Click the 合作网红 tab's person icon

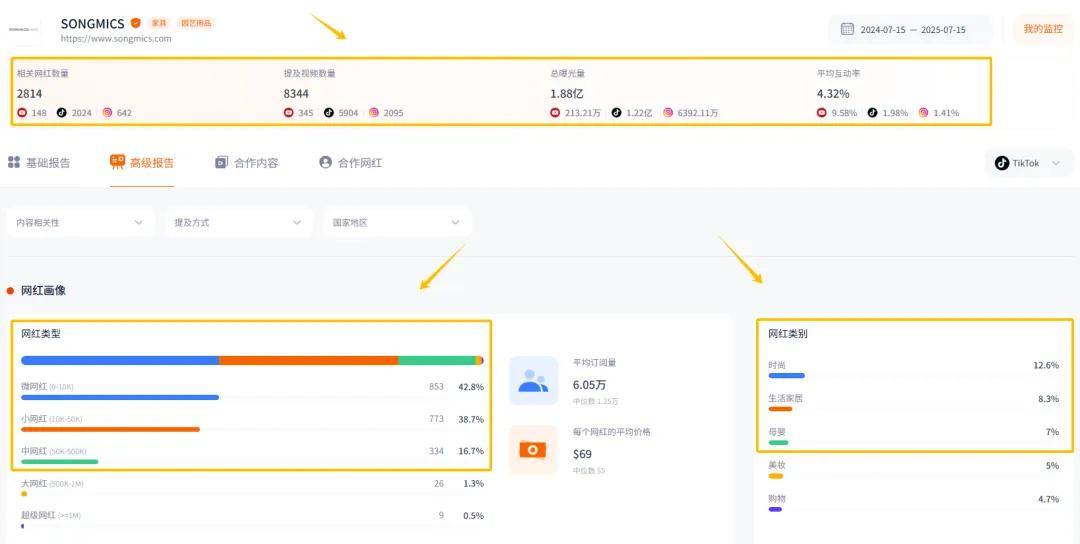pos(325,163)
